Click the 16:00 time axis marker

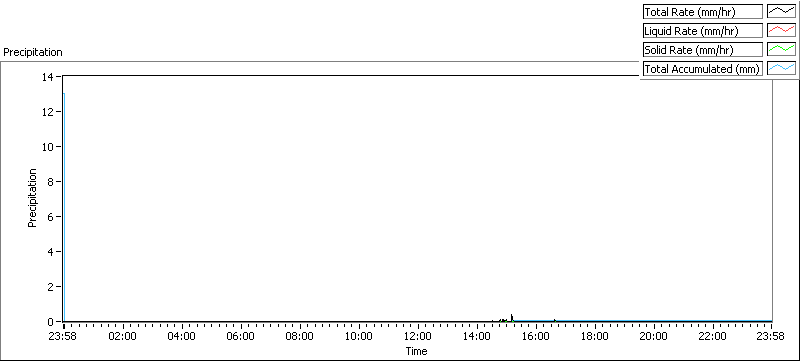pyautogui.click(x=536, y=336)
